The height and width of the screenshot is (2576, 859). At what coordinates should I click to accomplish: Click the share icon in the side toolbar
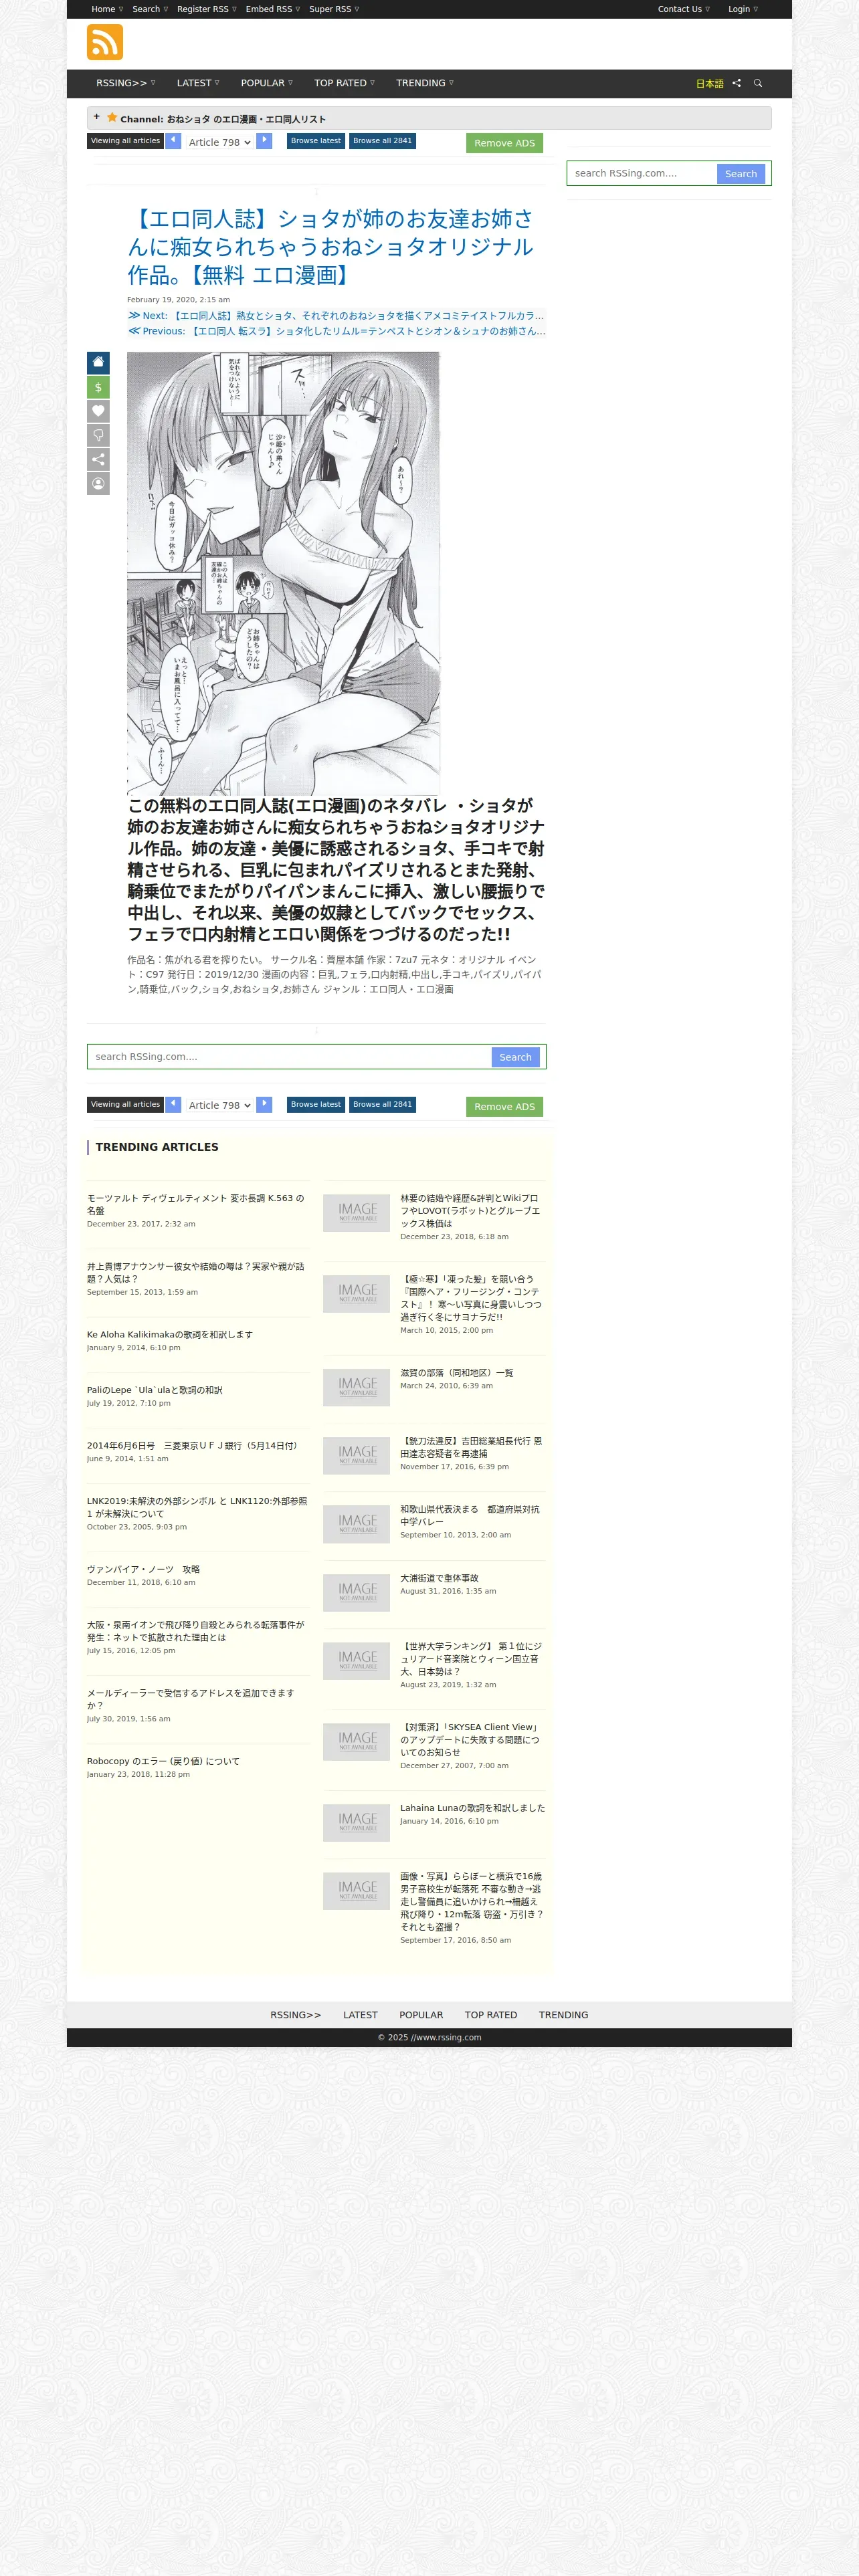[x=98, y=459]
